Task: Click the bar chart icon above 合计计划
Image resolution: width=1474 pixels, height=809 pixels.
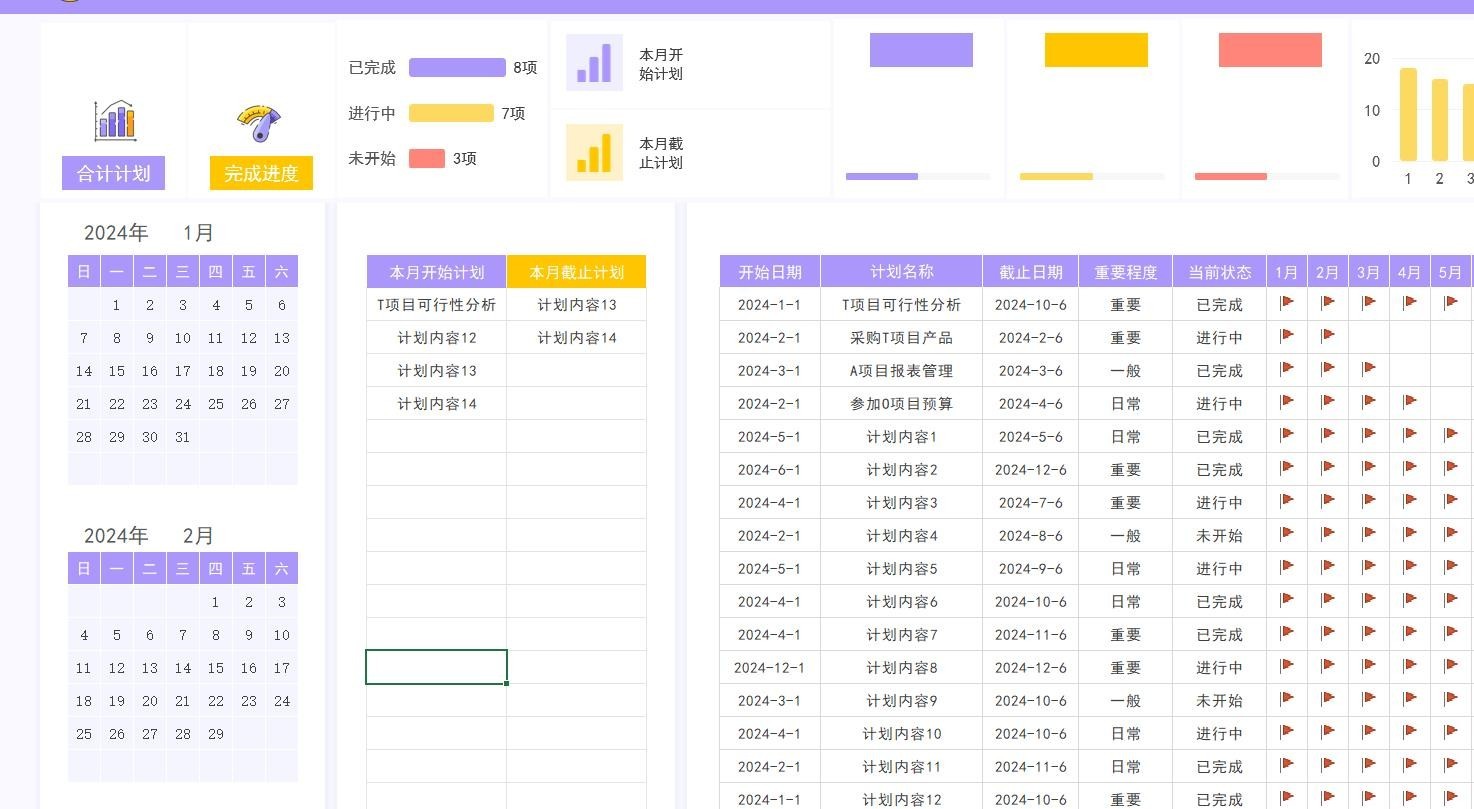Action: [115, 120]
